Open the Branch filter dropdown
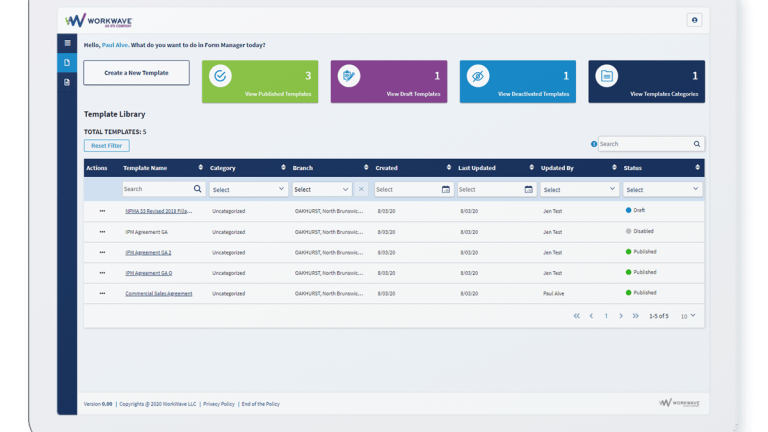Screen dimensions: 768x432 (x=322, y=190)
